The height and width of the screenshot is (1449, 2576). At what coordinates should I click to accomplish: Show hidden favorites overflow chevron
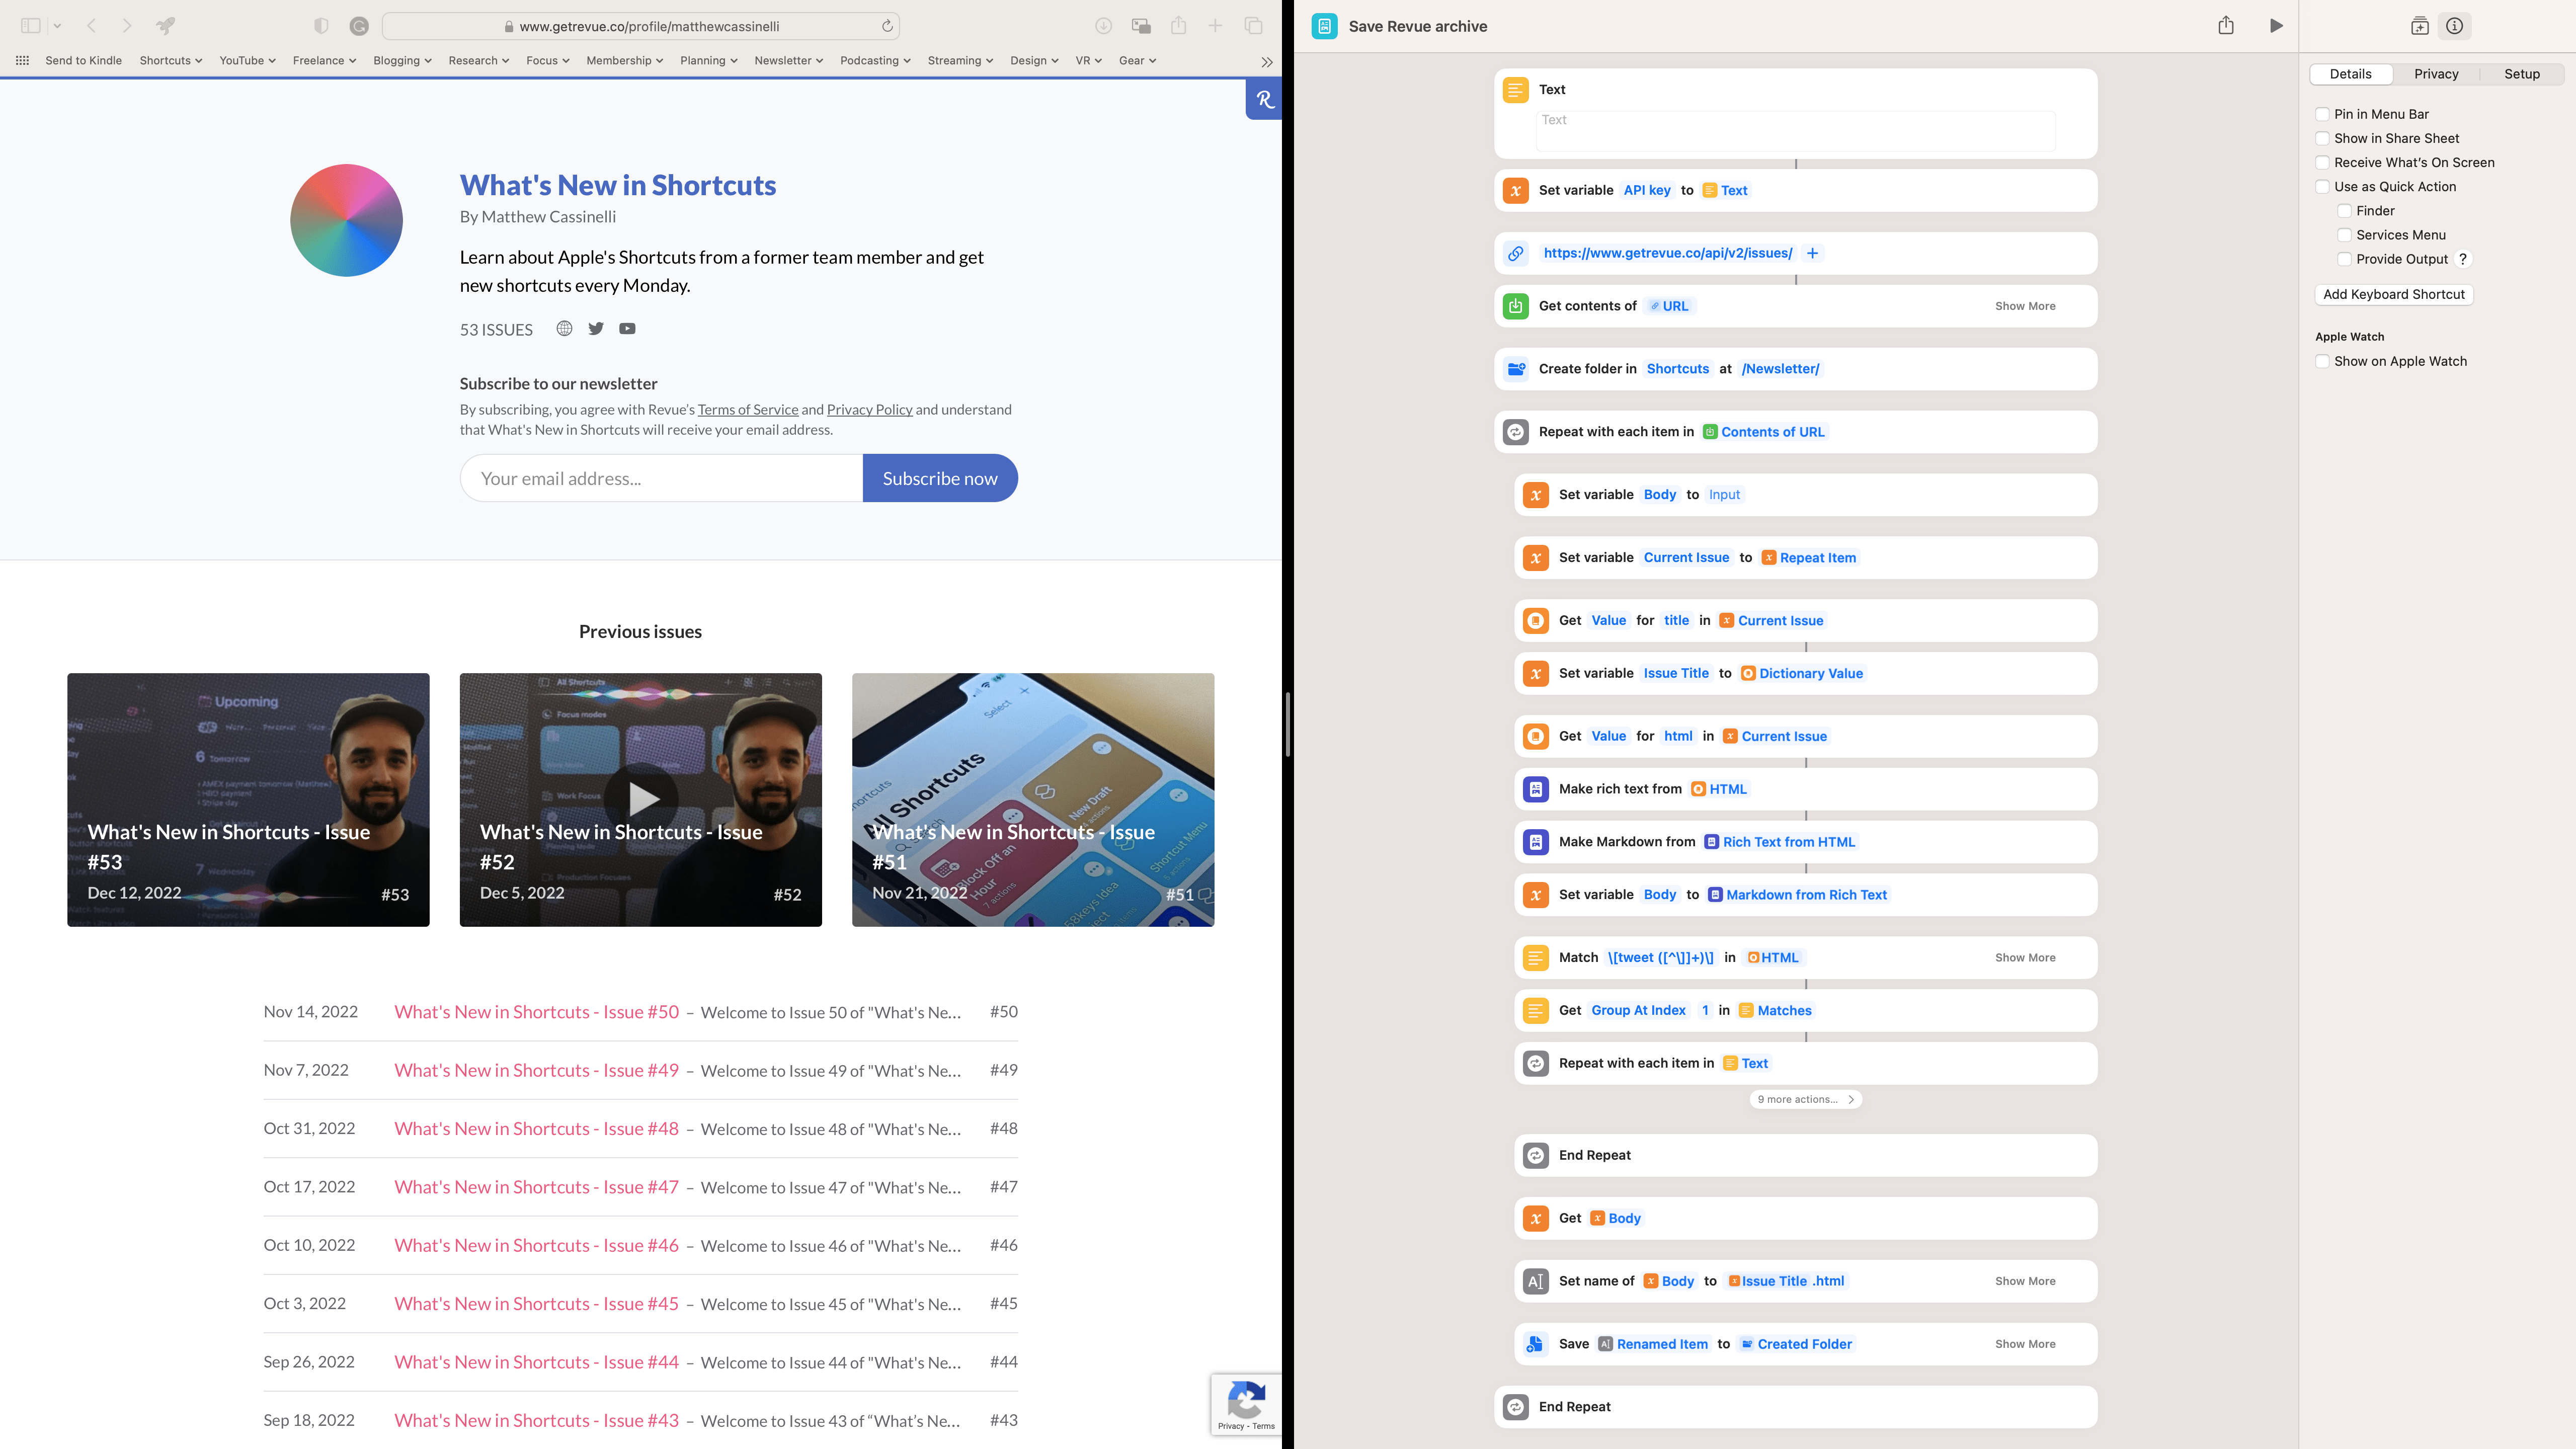[1267, 62]
